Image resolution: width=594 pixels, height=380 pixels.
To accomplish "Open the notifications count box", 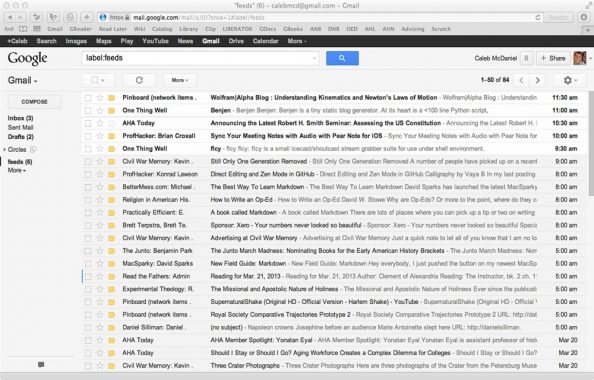I will click(526, 58).
